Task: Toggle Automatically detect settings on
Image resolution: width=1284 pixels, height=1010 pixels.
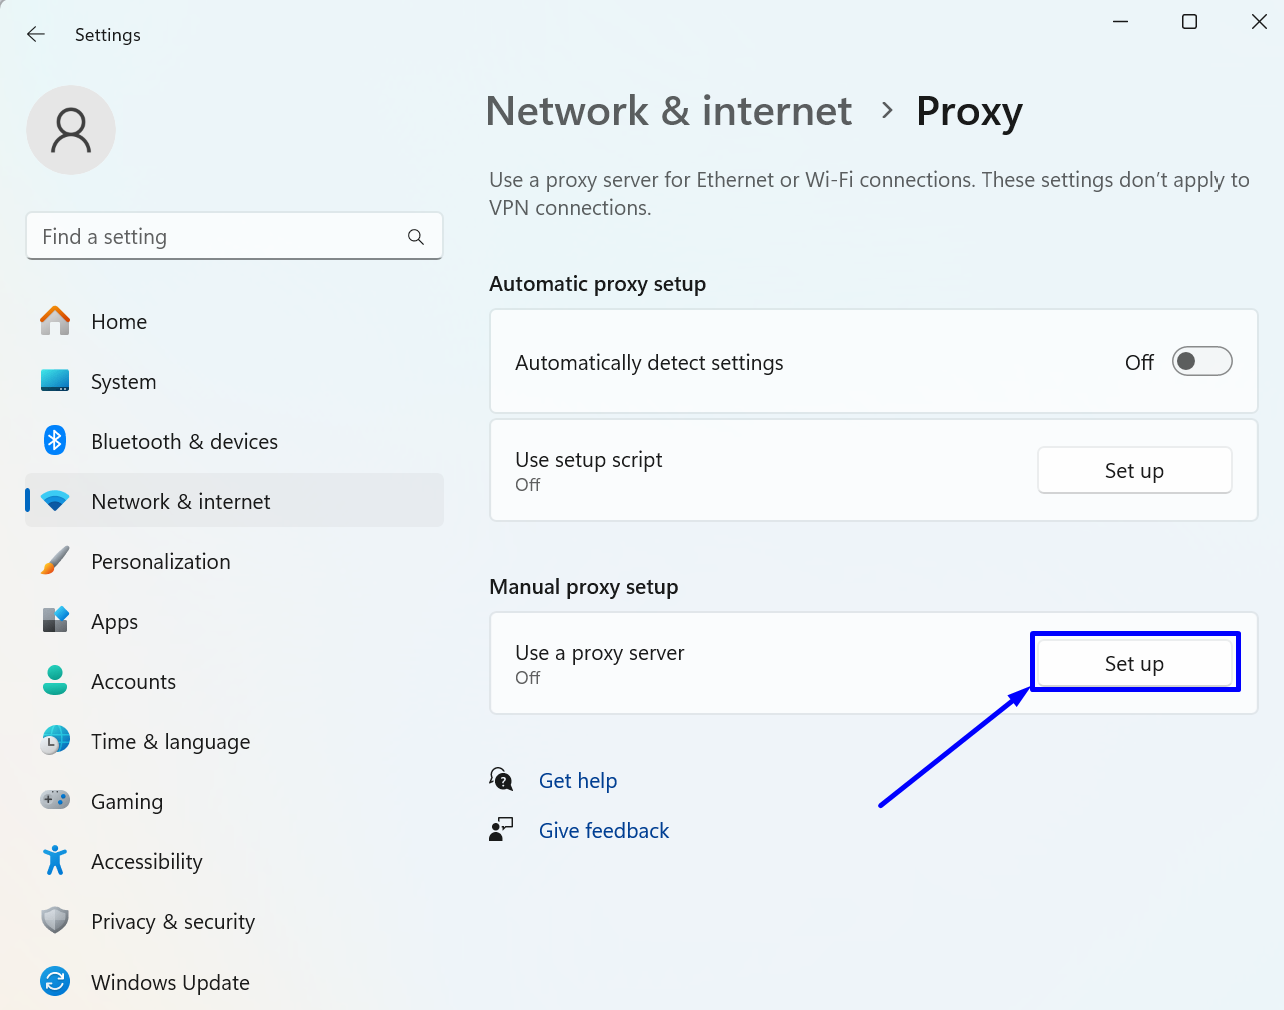Action: (1201, 361)
